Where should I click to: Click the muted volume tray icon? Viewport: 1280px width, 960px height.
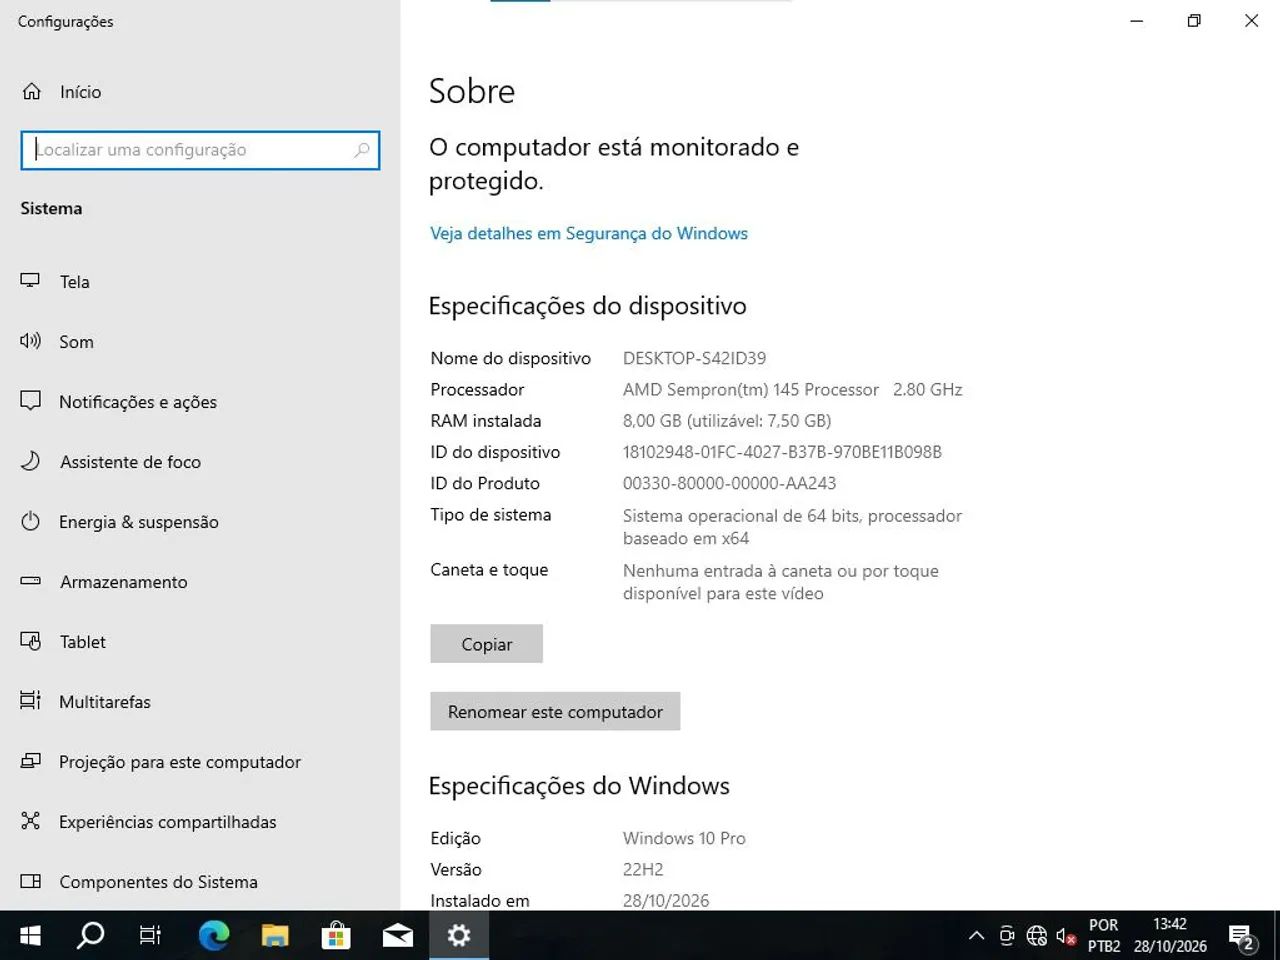(1066, 936)
